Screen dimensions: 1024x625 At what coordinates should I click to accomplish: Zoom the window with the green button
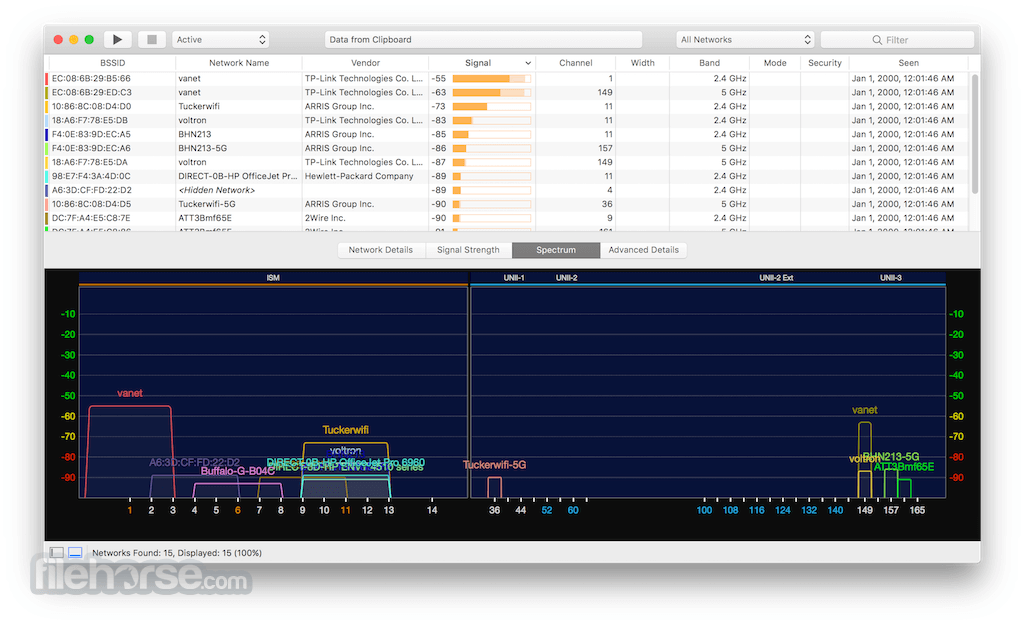[89, 40]
